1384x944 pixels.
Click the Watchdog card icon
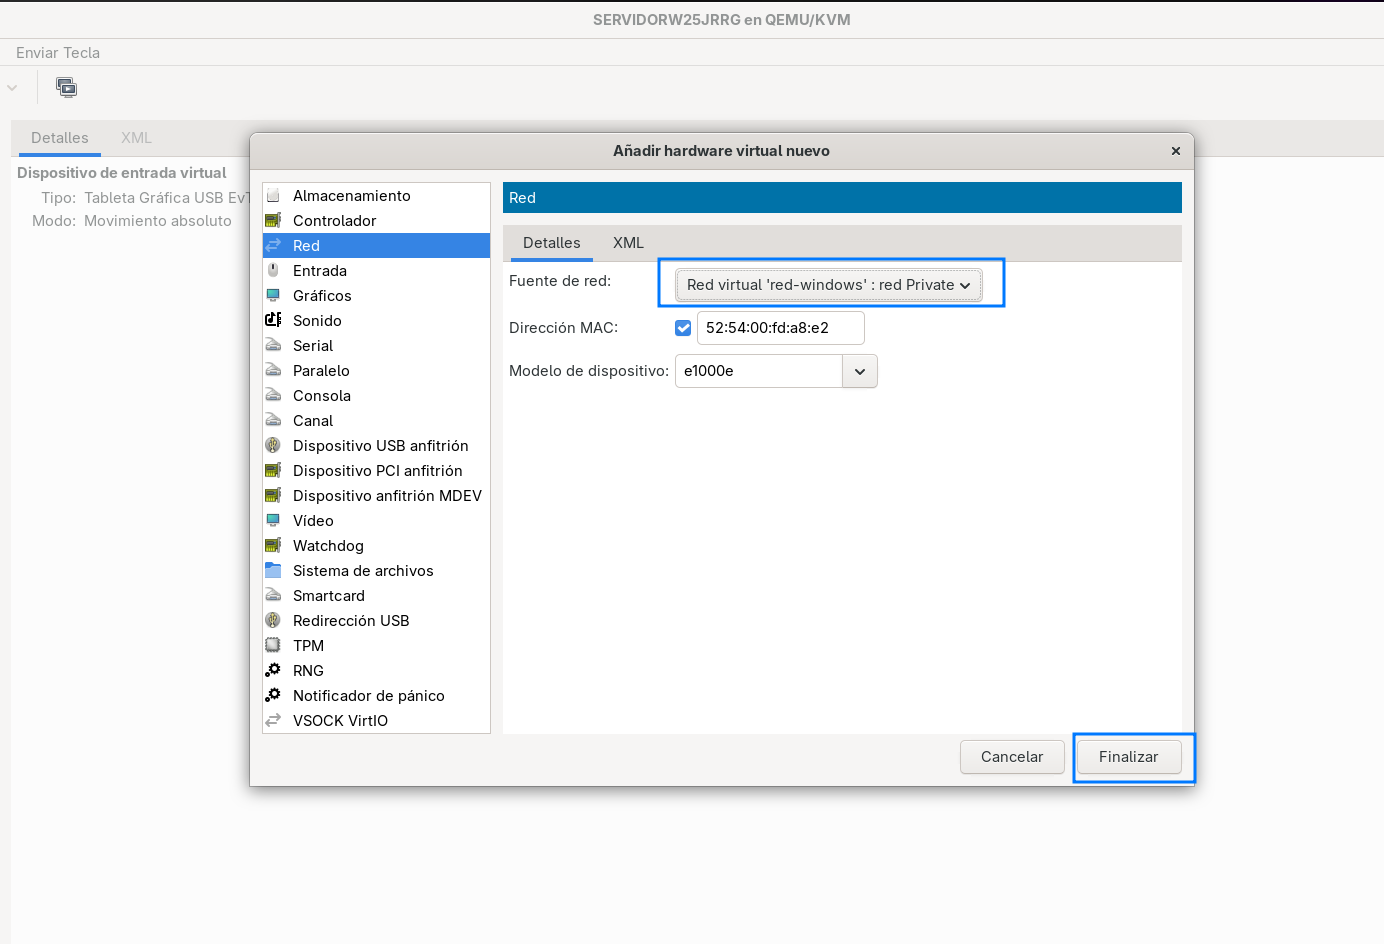coord(273,546)
